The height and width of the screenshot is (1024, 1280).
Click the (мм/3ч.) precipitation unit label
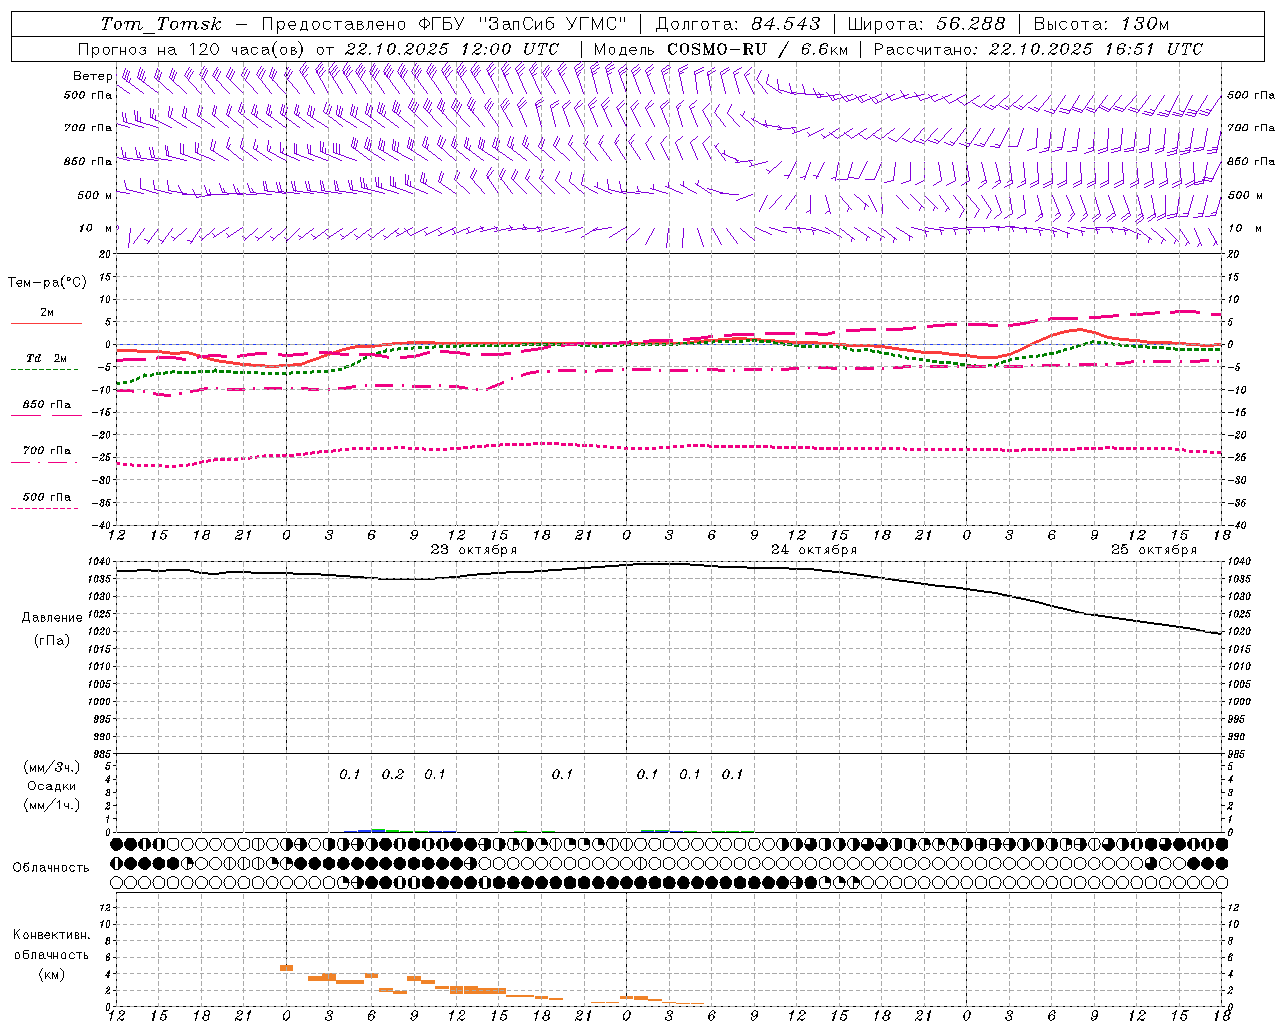(x=52, y=767)
